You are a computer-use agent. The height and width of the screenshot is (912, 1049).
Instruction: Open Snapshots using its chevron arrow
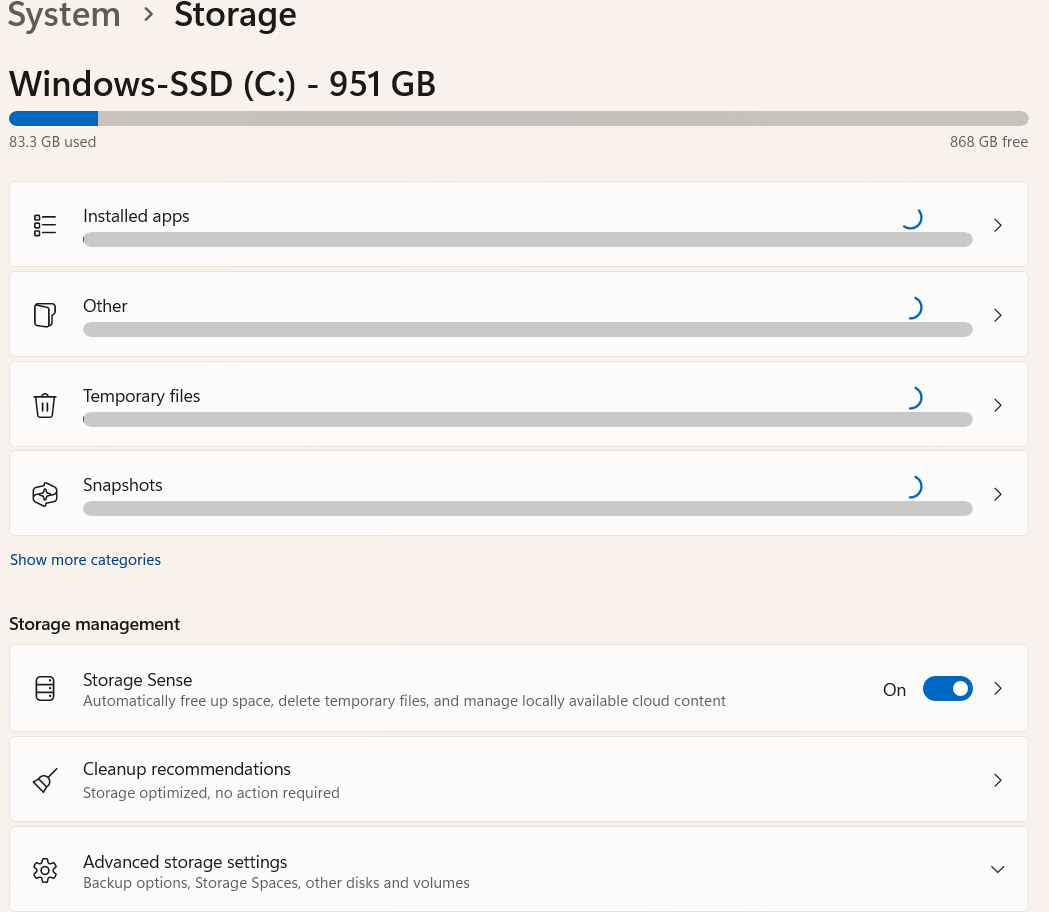(997, 495)
